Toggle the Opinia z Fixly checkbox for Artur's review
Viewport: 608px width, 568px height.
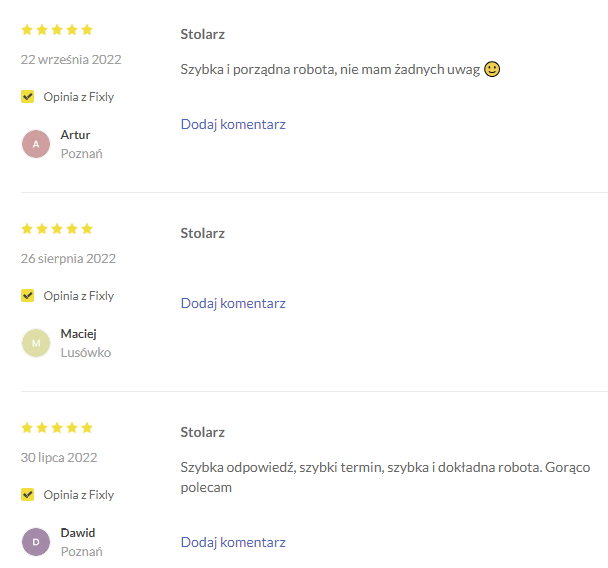click(28, 97)
